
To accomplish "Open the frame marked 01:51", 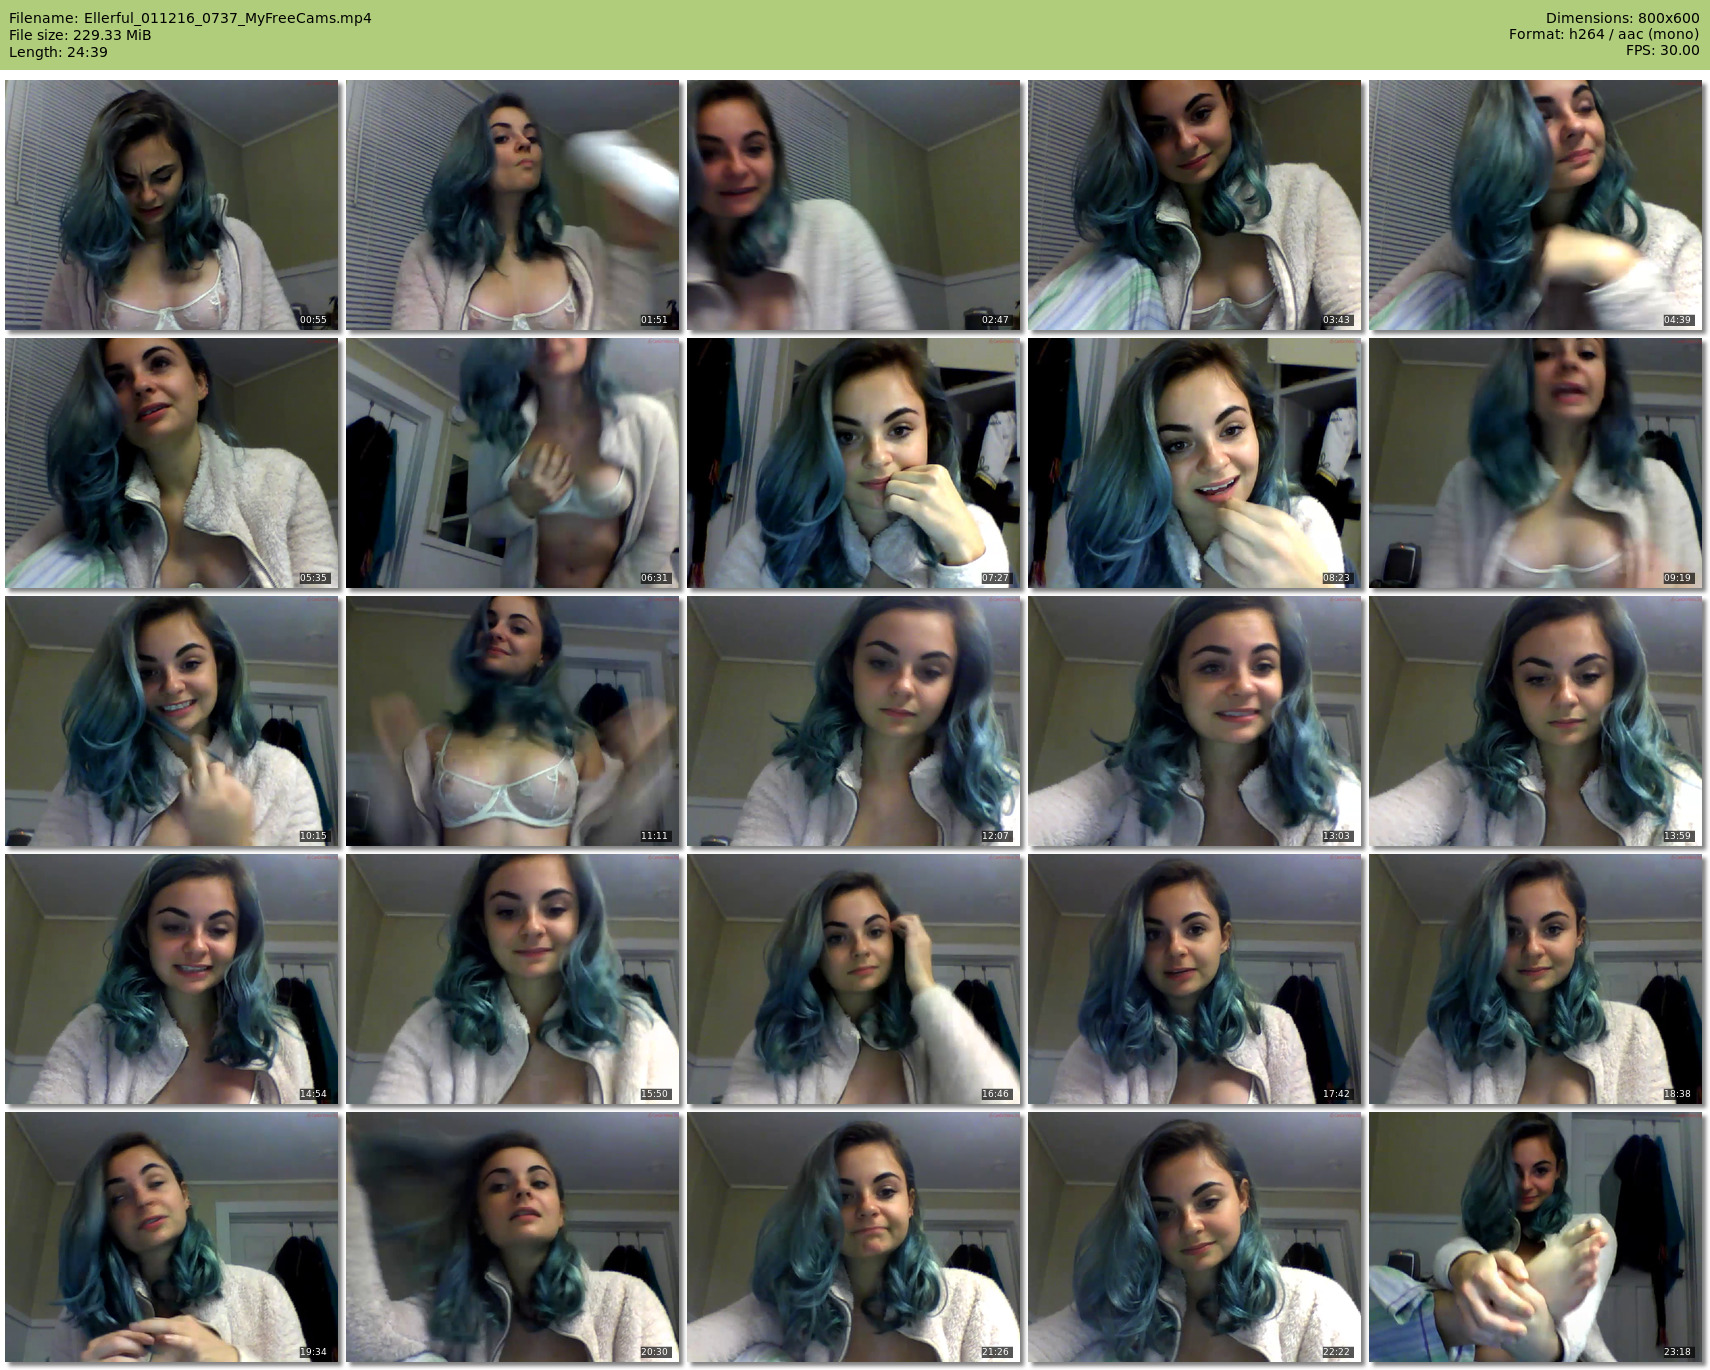I will pos(513,205).
